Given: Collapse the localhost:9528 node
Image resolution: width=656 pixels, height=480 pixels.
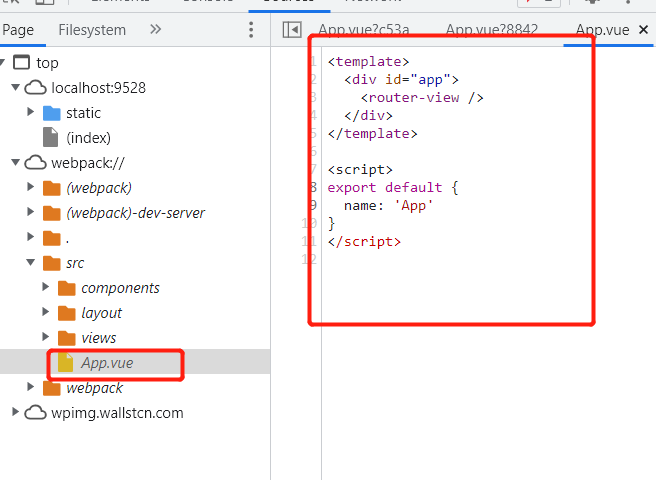Looking at the screenshot, I should tap(15, 87).
